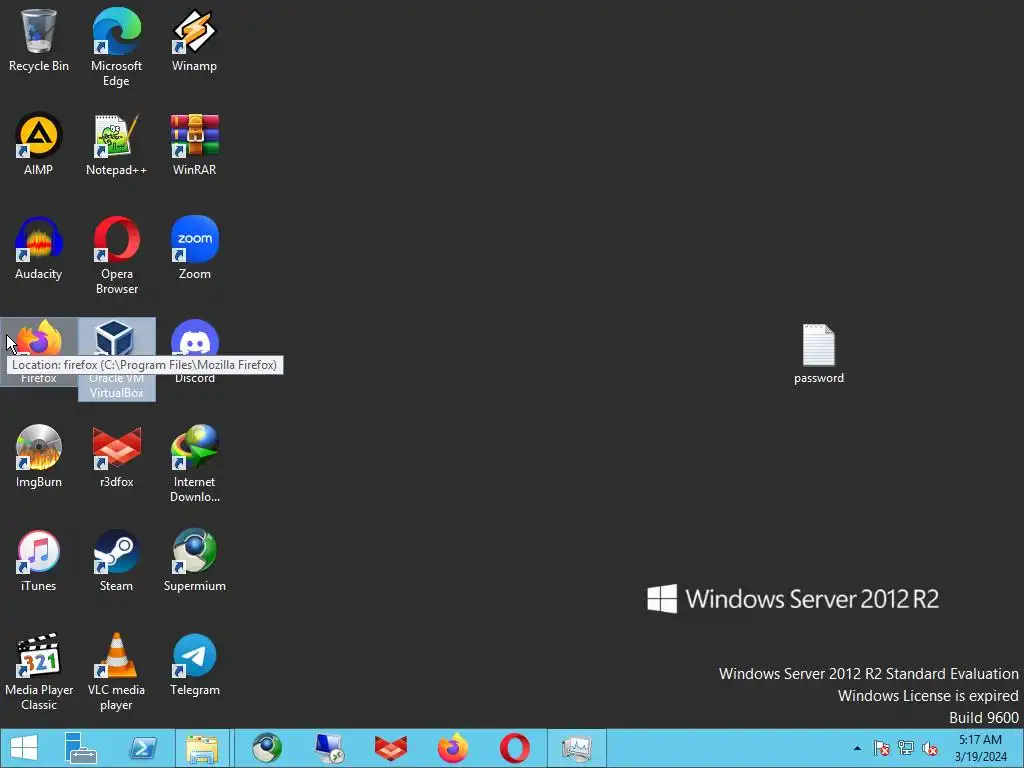Image resolution: width=1024 pixels, height=768 pixels.
Task: Click the Steam desktop icon
Action: [116, 560]
